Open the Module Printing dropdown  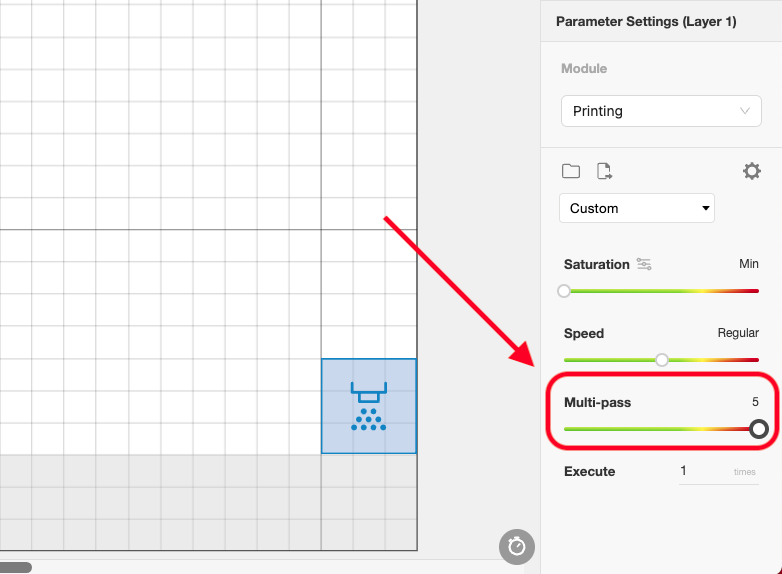[661, 111]
